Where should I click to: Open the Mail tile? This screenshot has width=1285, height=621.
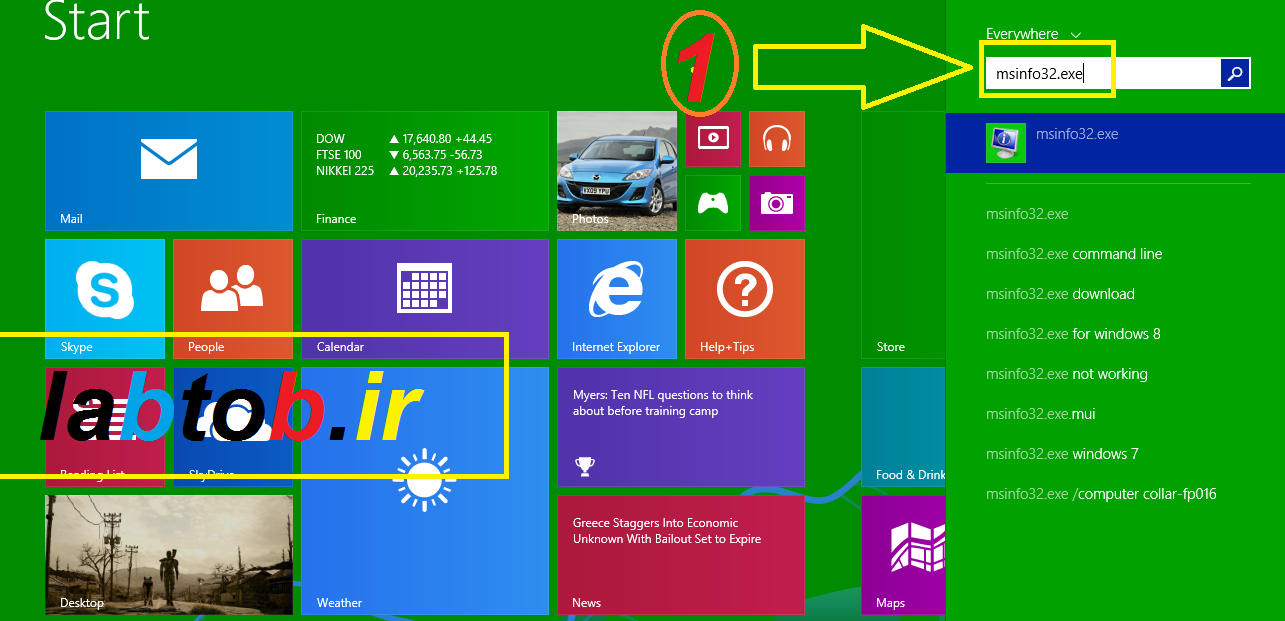169,171
